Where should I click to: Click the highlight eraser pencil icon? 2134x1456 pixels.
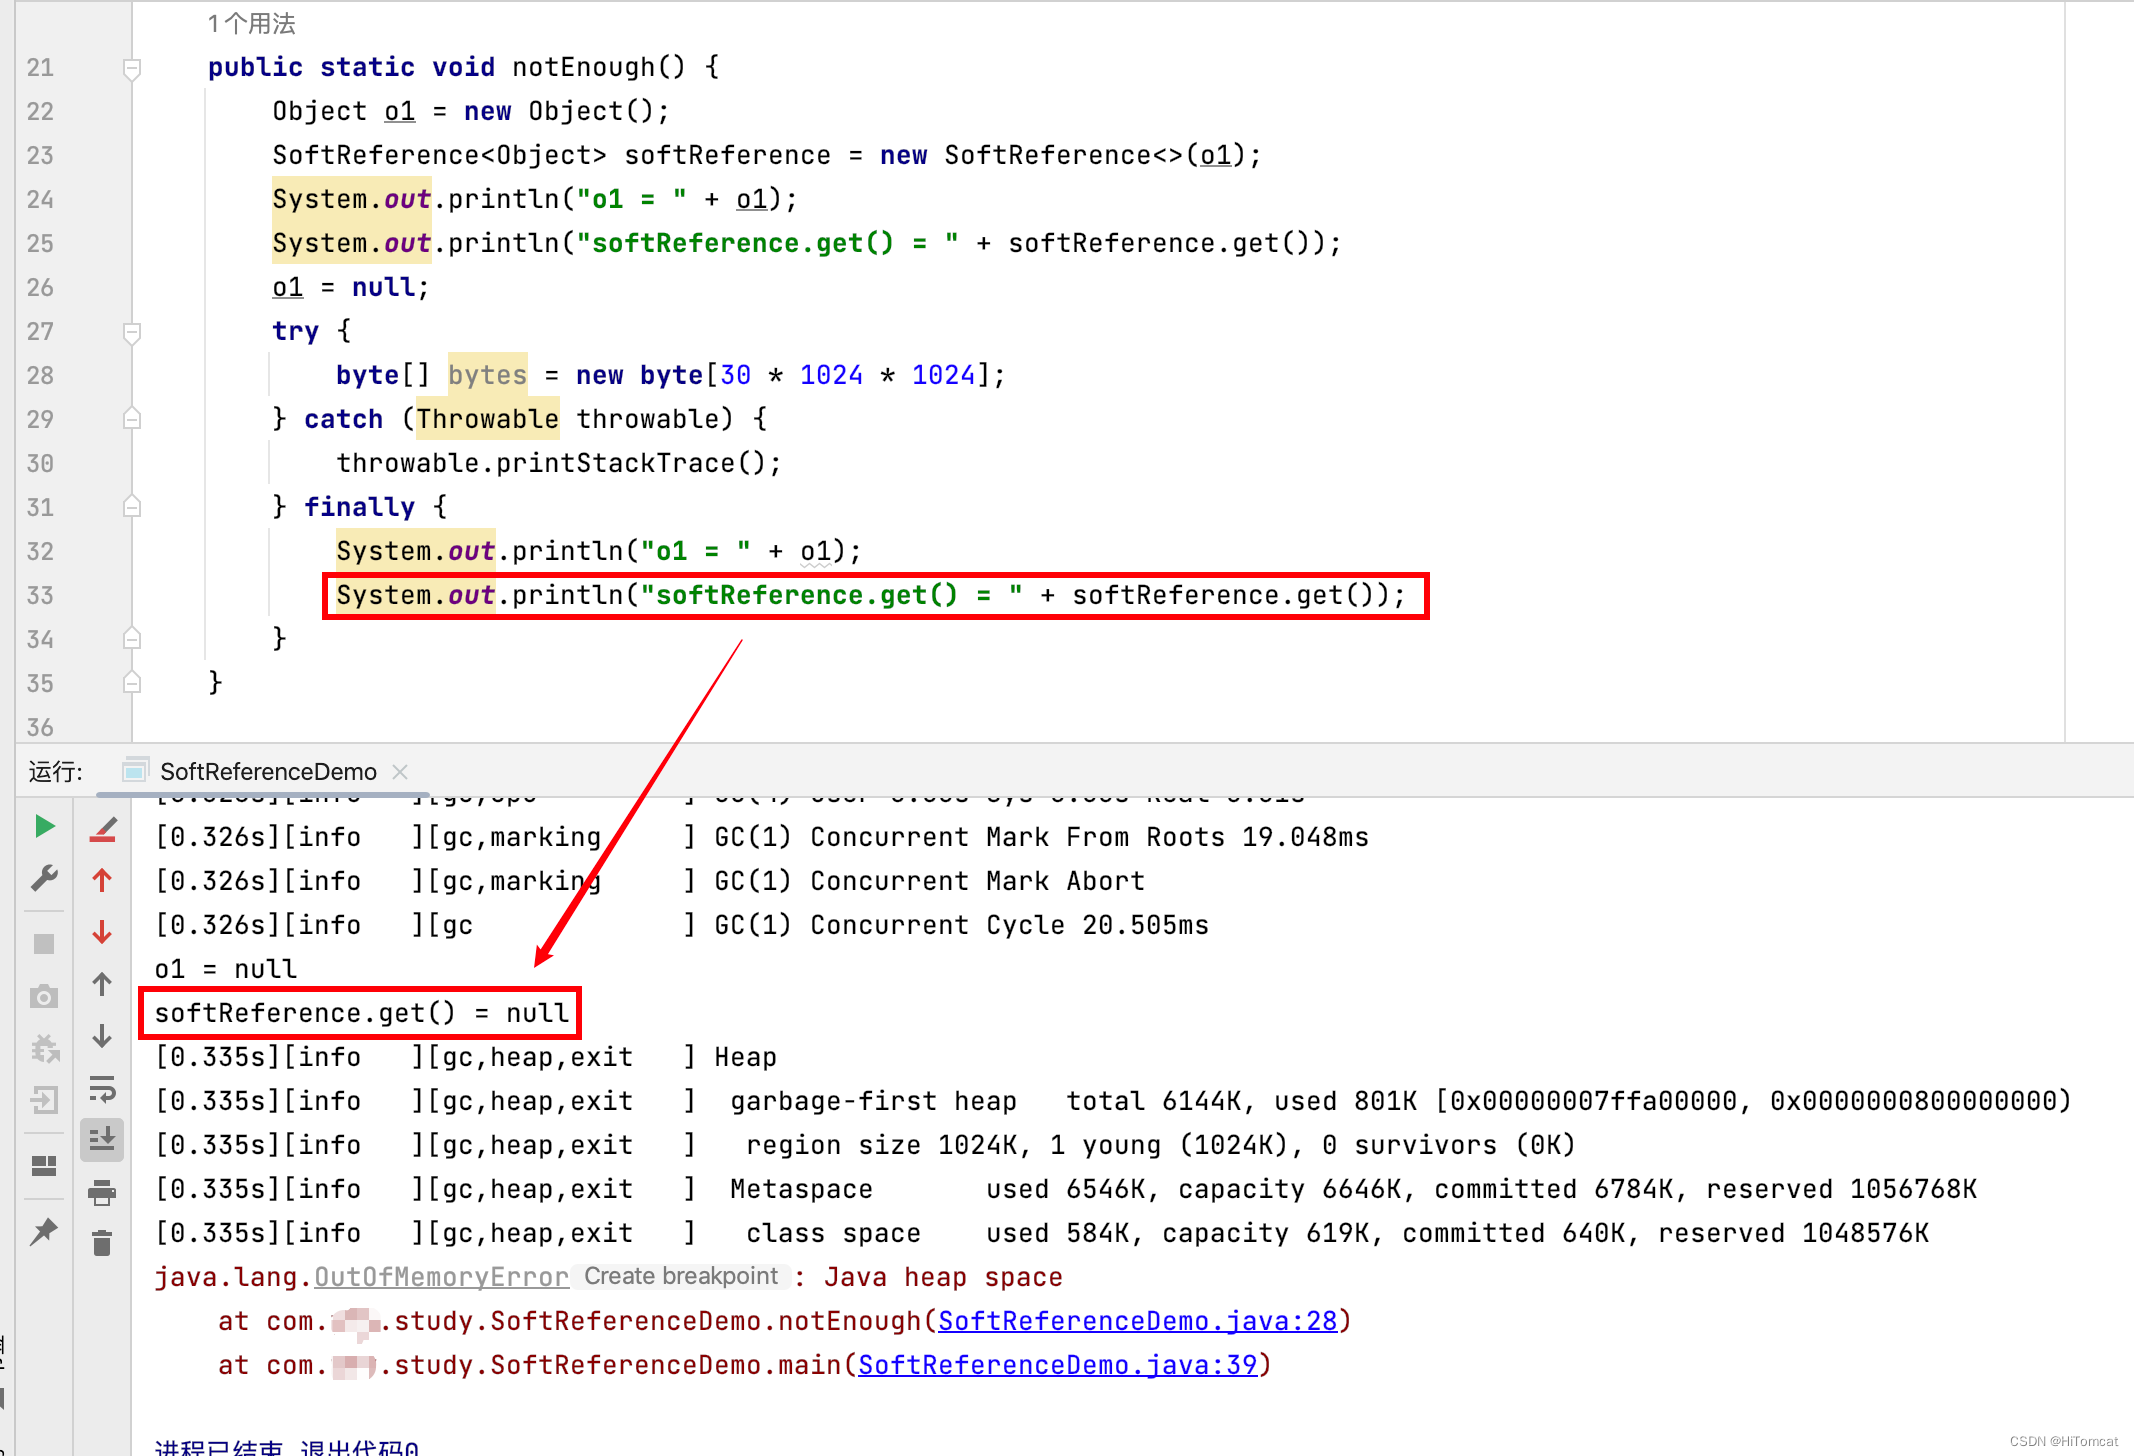103,829
